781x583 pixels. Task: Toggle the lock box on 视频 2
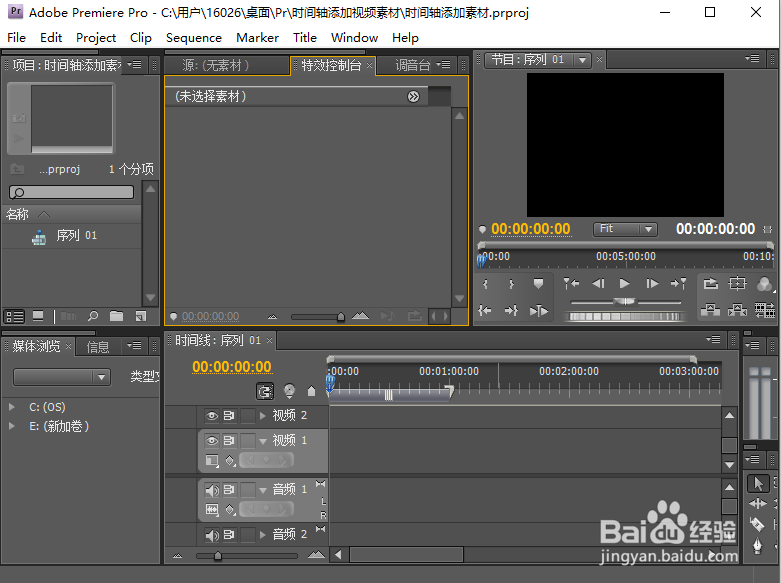pos(248,416)
